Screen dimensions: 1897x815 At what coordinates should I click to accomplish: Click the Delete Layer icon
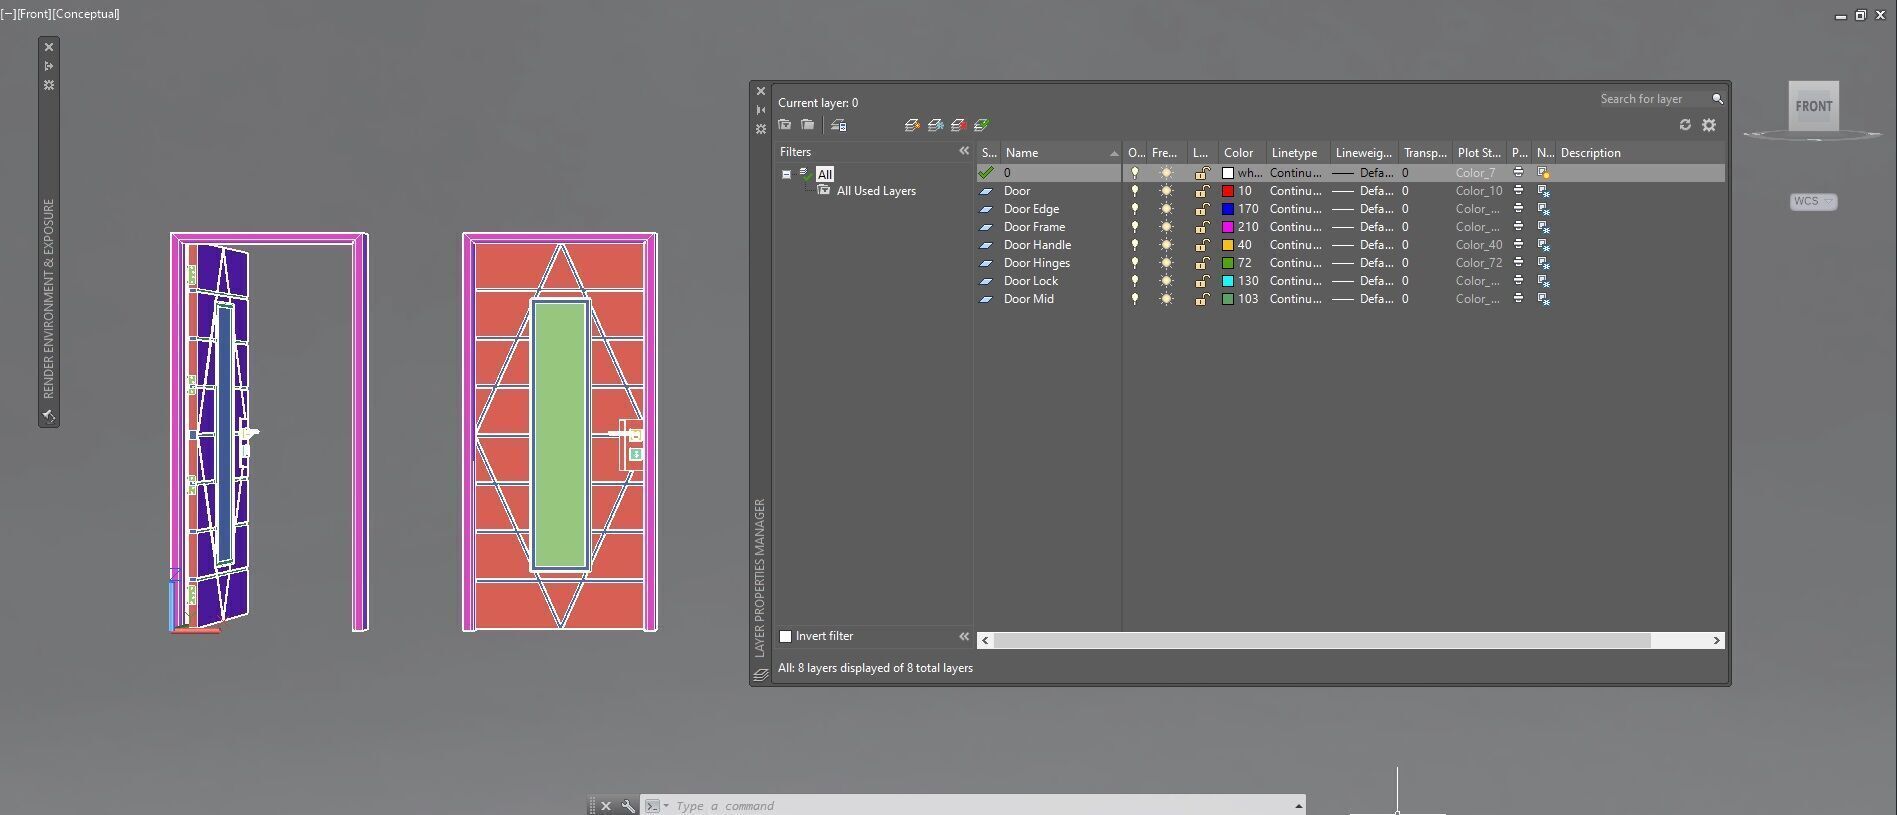coord(958,125)
